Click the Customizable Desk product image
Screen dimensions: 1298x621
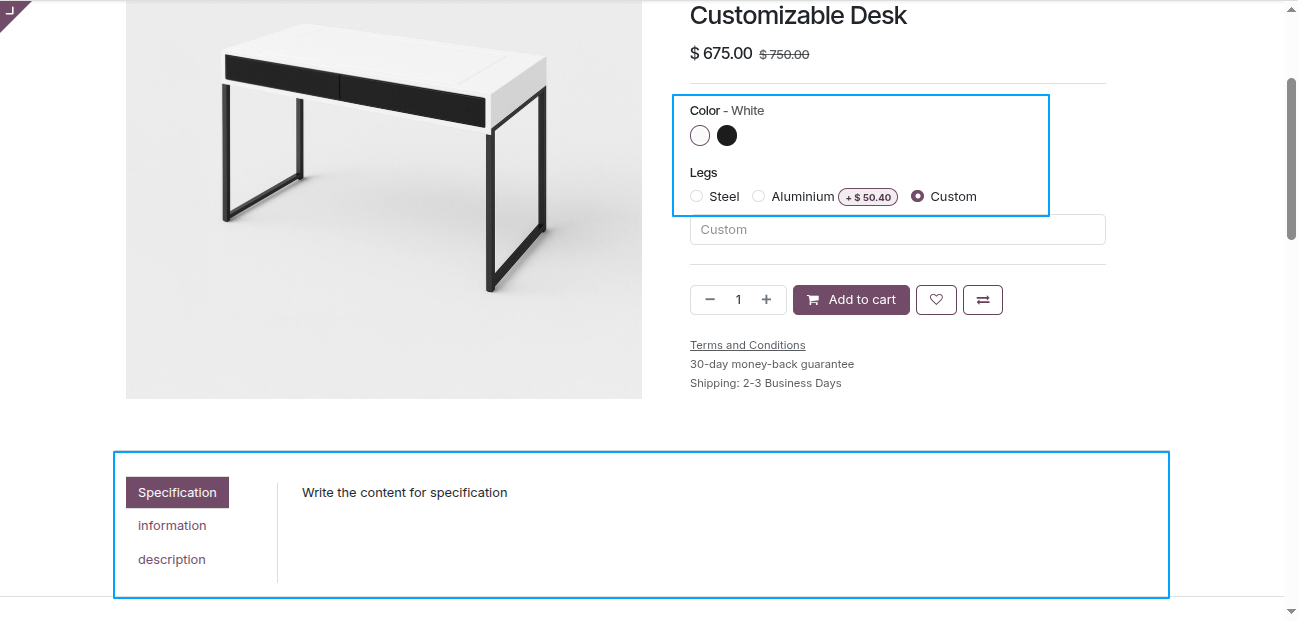tap(384, 199)
